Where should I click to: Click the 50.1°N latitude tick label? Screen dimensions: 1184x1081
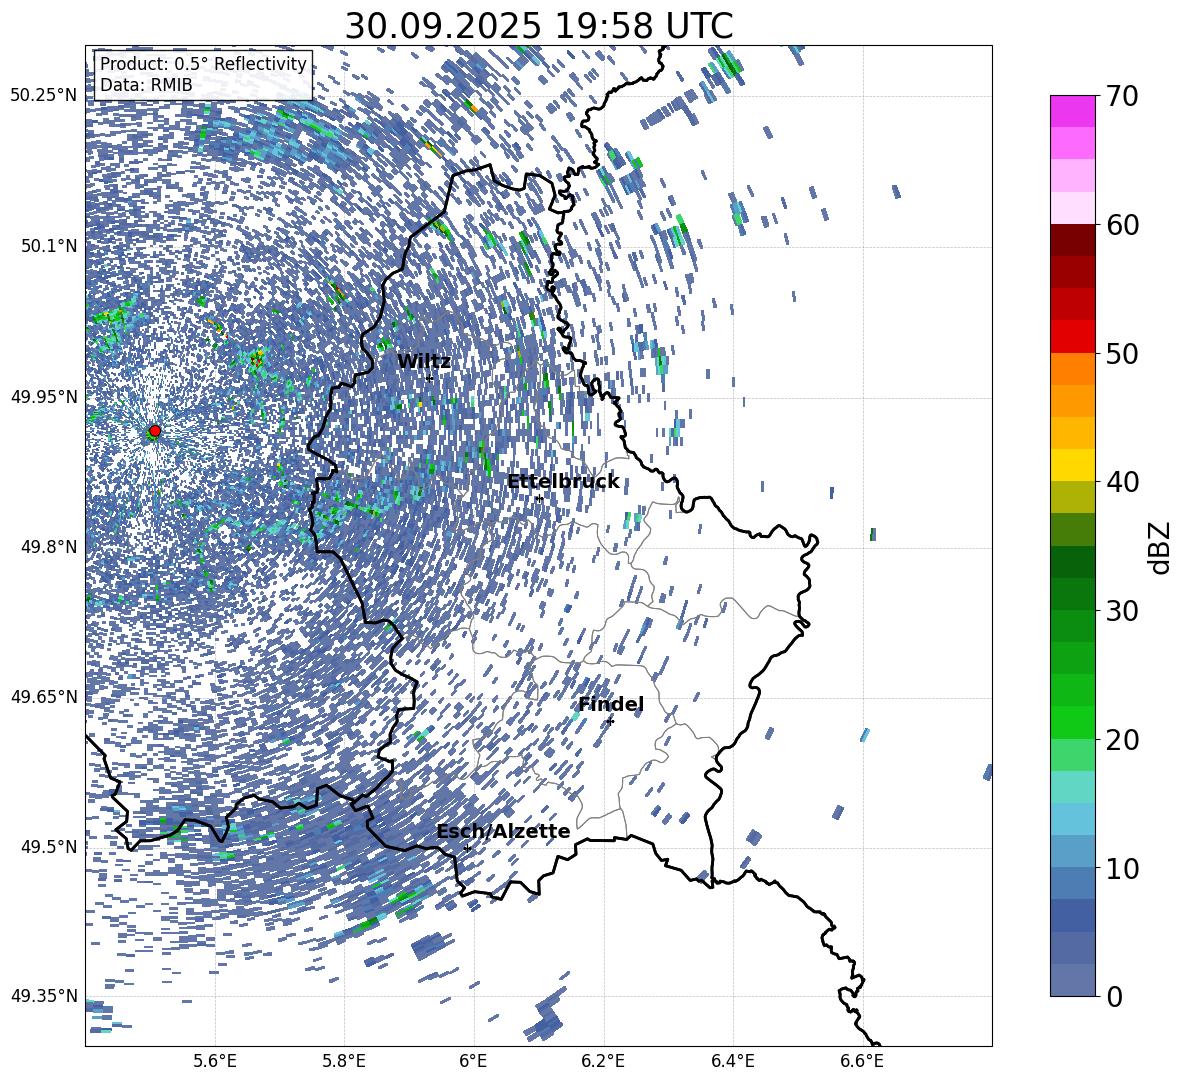coord(48,246)
